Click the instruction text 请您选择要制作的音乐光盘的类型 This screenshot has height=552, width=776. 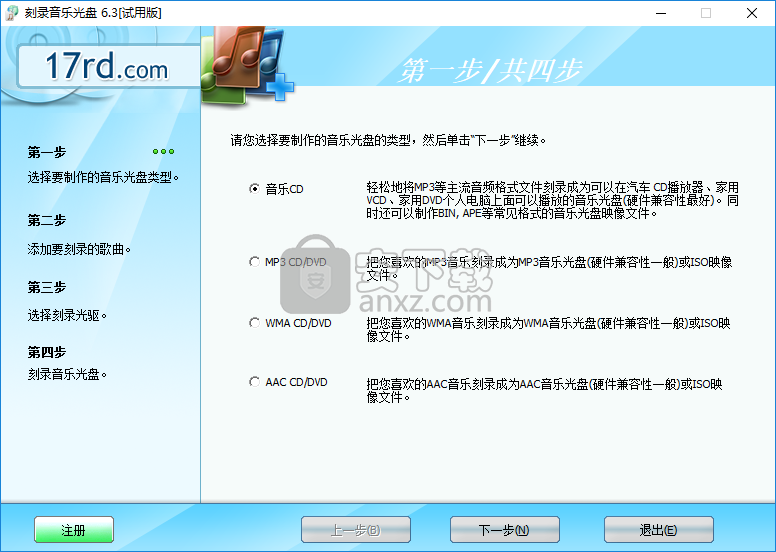point(389,141)
